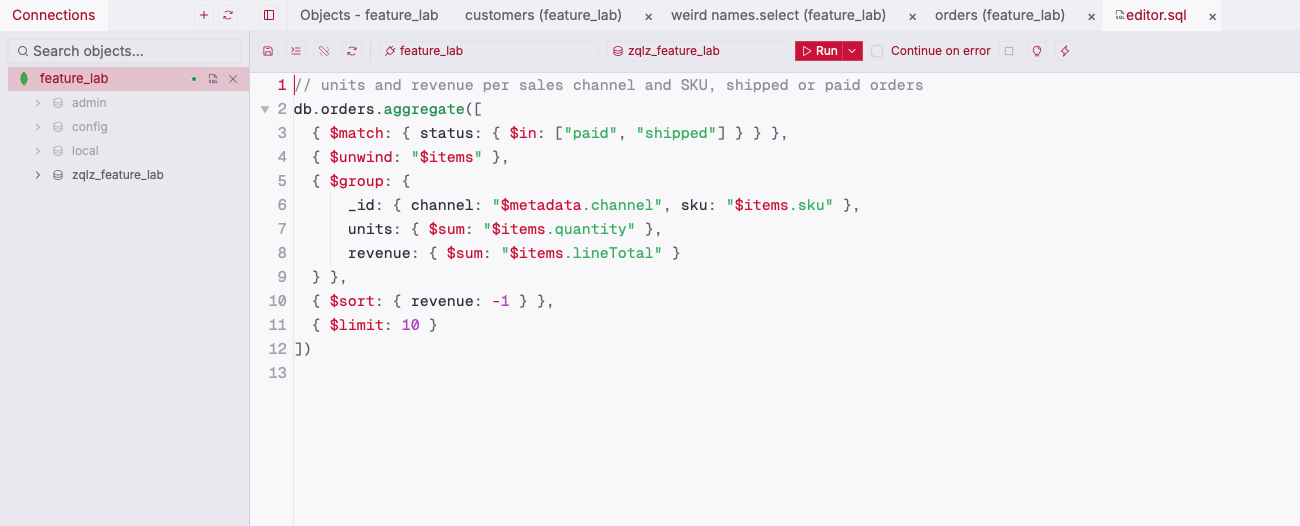Screen dimensions: 1300x526
Task: Switch to Objects - feature_lab tab
Action: click(x=369, y=15)
